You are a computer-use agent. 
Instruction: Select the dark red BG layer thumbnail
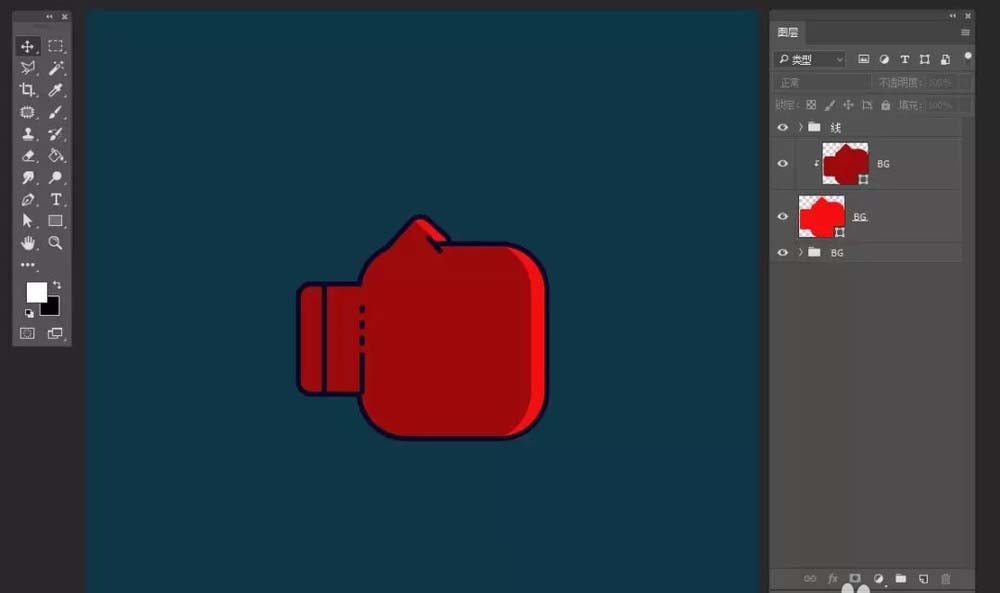(x=845, y=164)
